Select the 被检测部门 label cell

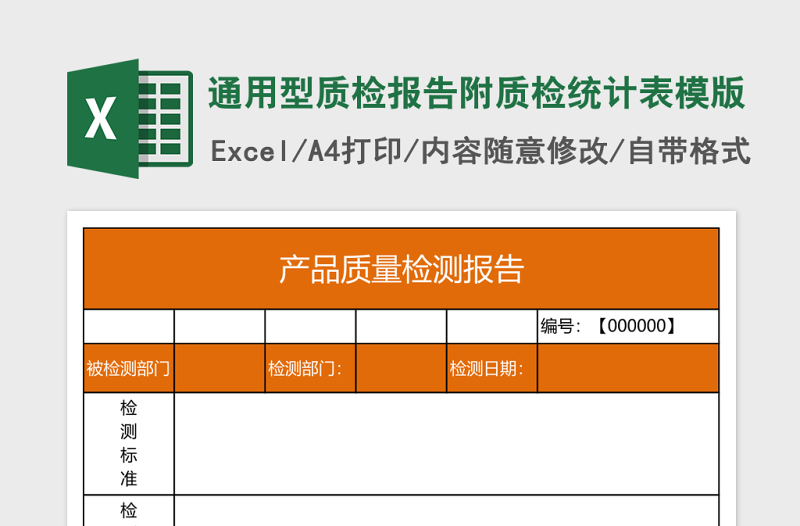129,368
